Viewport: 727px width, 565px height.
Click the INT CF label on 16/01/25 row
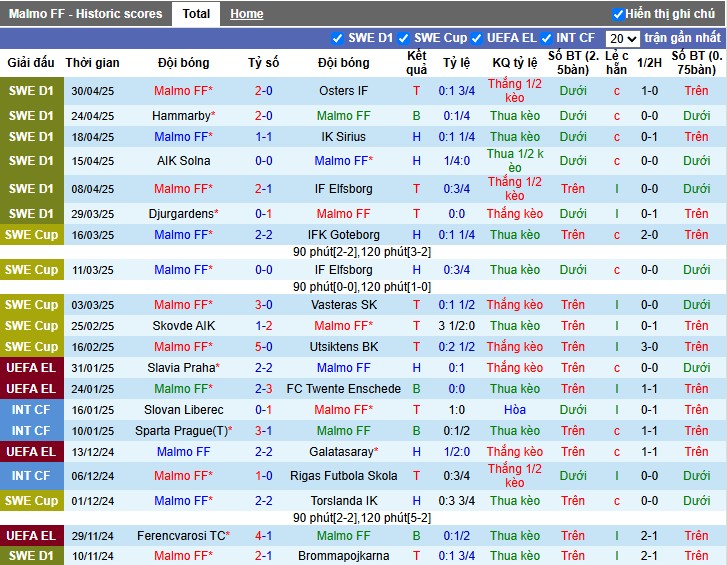(31, 410)
